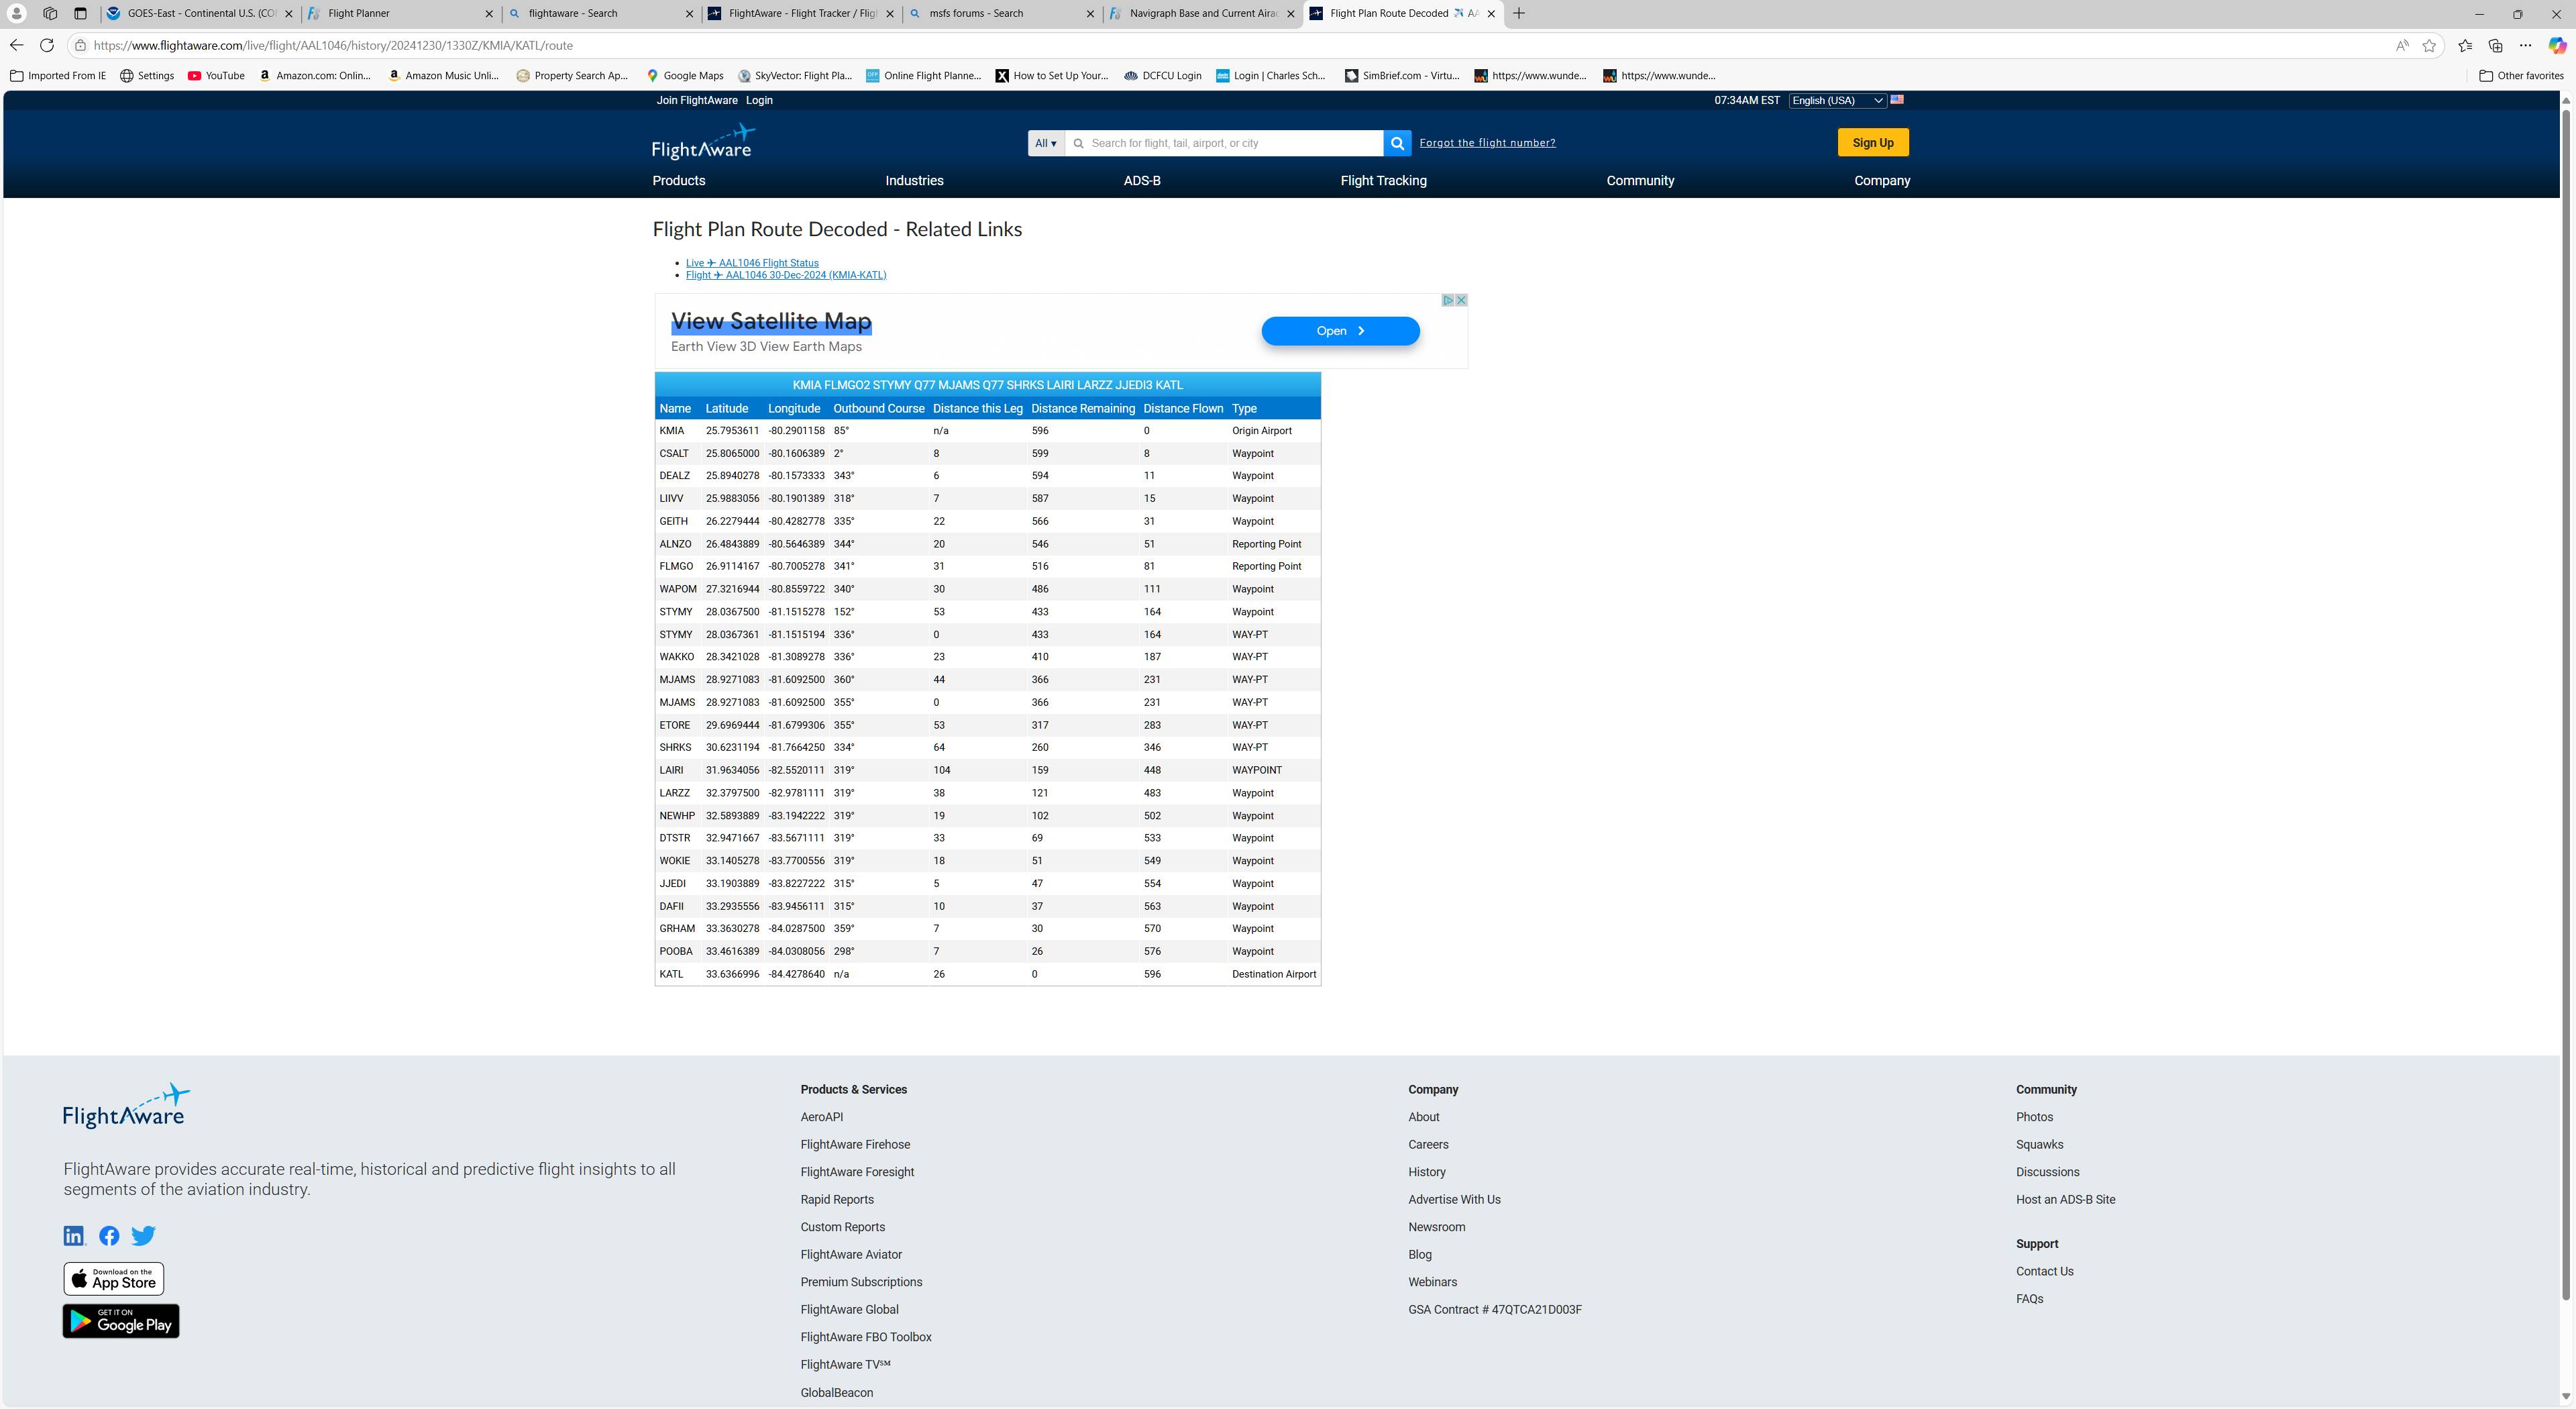Open Other favorites folder
The height and width of the screenshot is (1409, 2576).
pos(2521,75)
